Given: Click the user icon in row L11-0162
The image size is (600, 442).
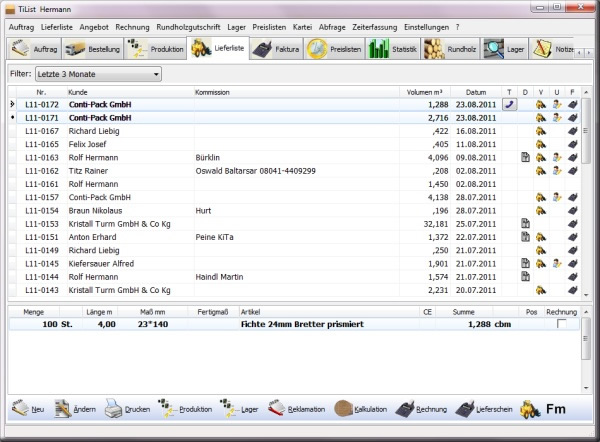Looking at the screenshot, I should click(x=557, y=171).
